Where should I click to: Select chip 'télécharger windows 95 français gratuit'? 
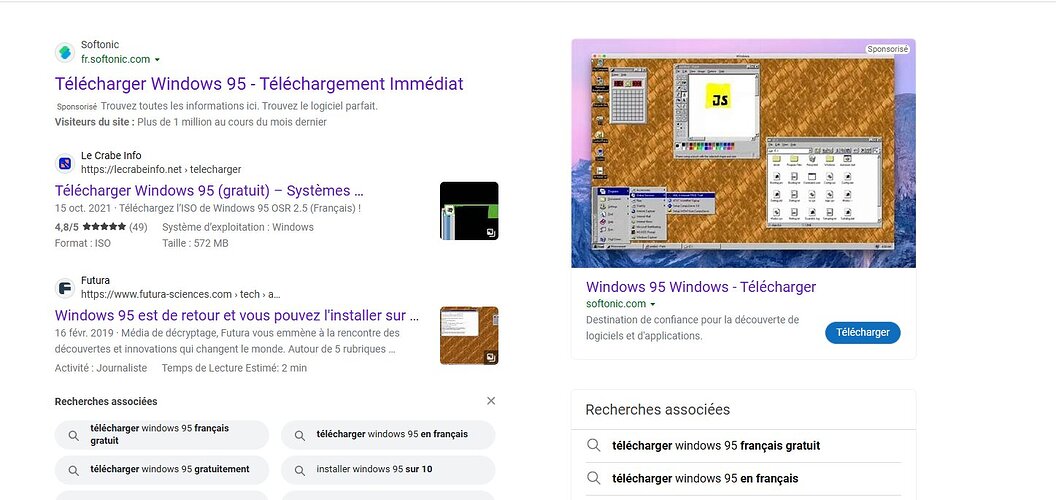click(162, 435)
